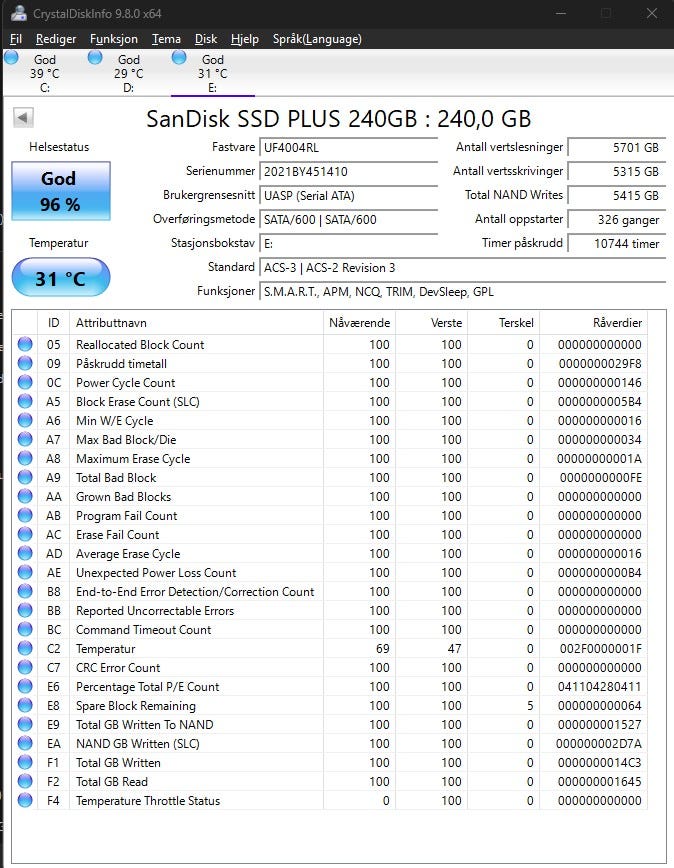Click Antall vertslesninger value 5701 GB

(x=617, y=147)
